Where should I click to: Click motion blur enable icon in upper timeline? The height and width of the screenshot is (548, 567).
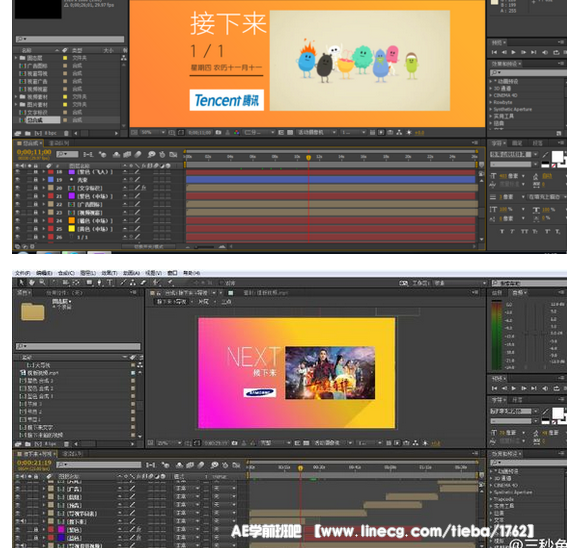138,155
